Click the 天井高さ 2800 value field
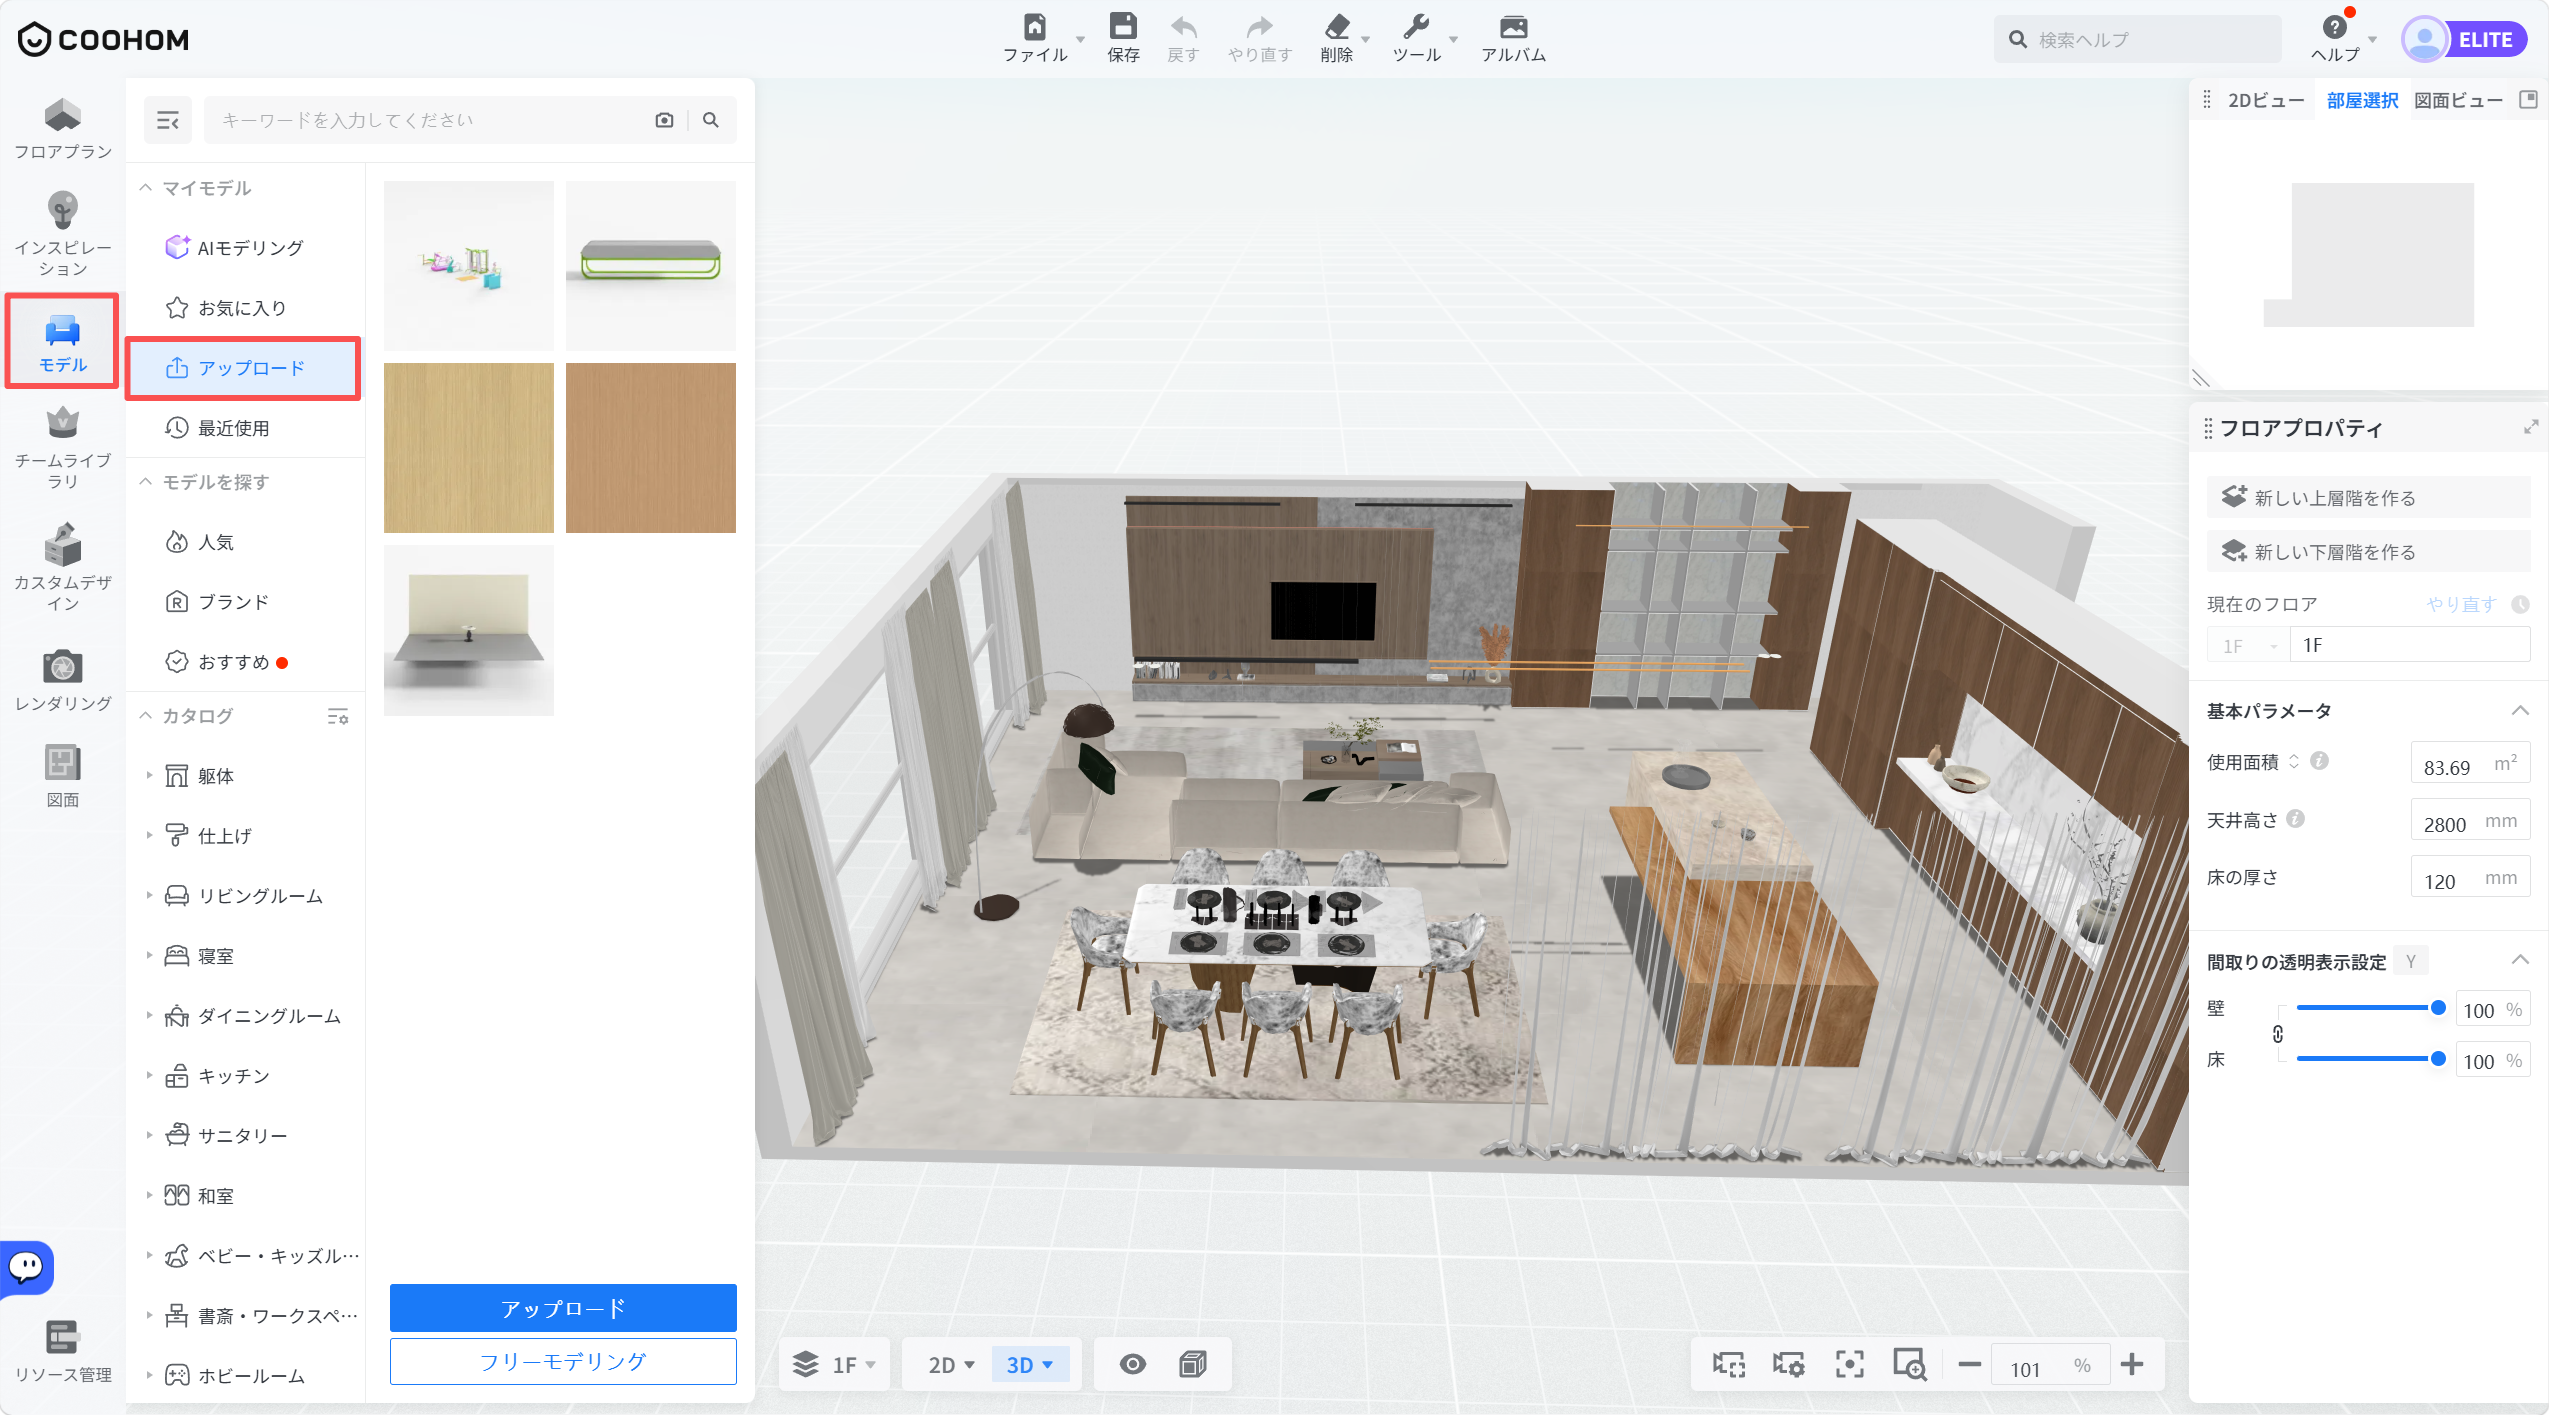Screen dimensions: 2549x1415 pos(2470,820)
